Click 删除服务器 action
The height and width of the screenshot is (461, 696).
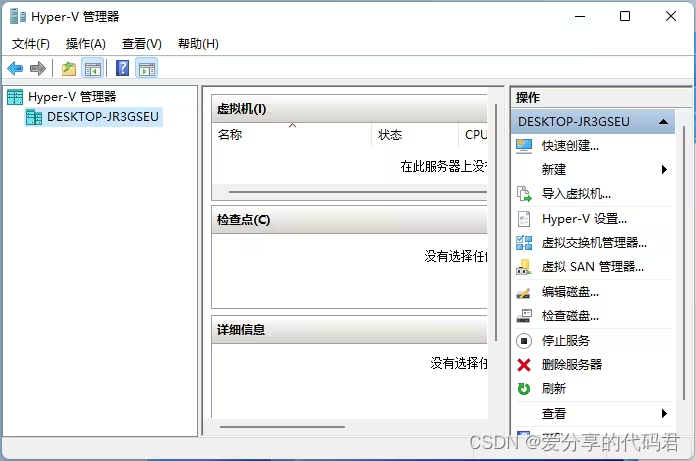(572, 365)
